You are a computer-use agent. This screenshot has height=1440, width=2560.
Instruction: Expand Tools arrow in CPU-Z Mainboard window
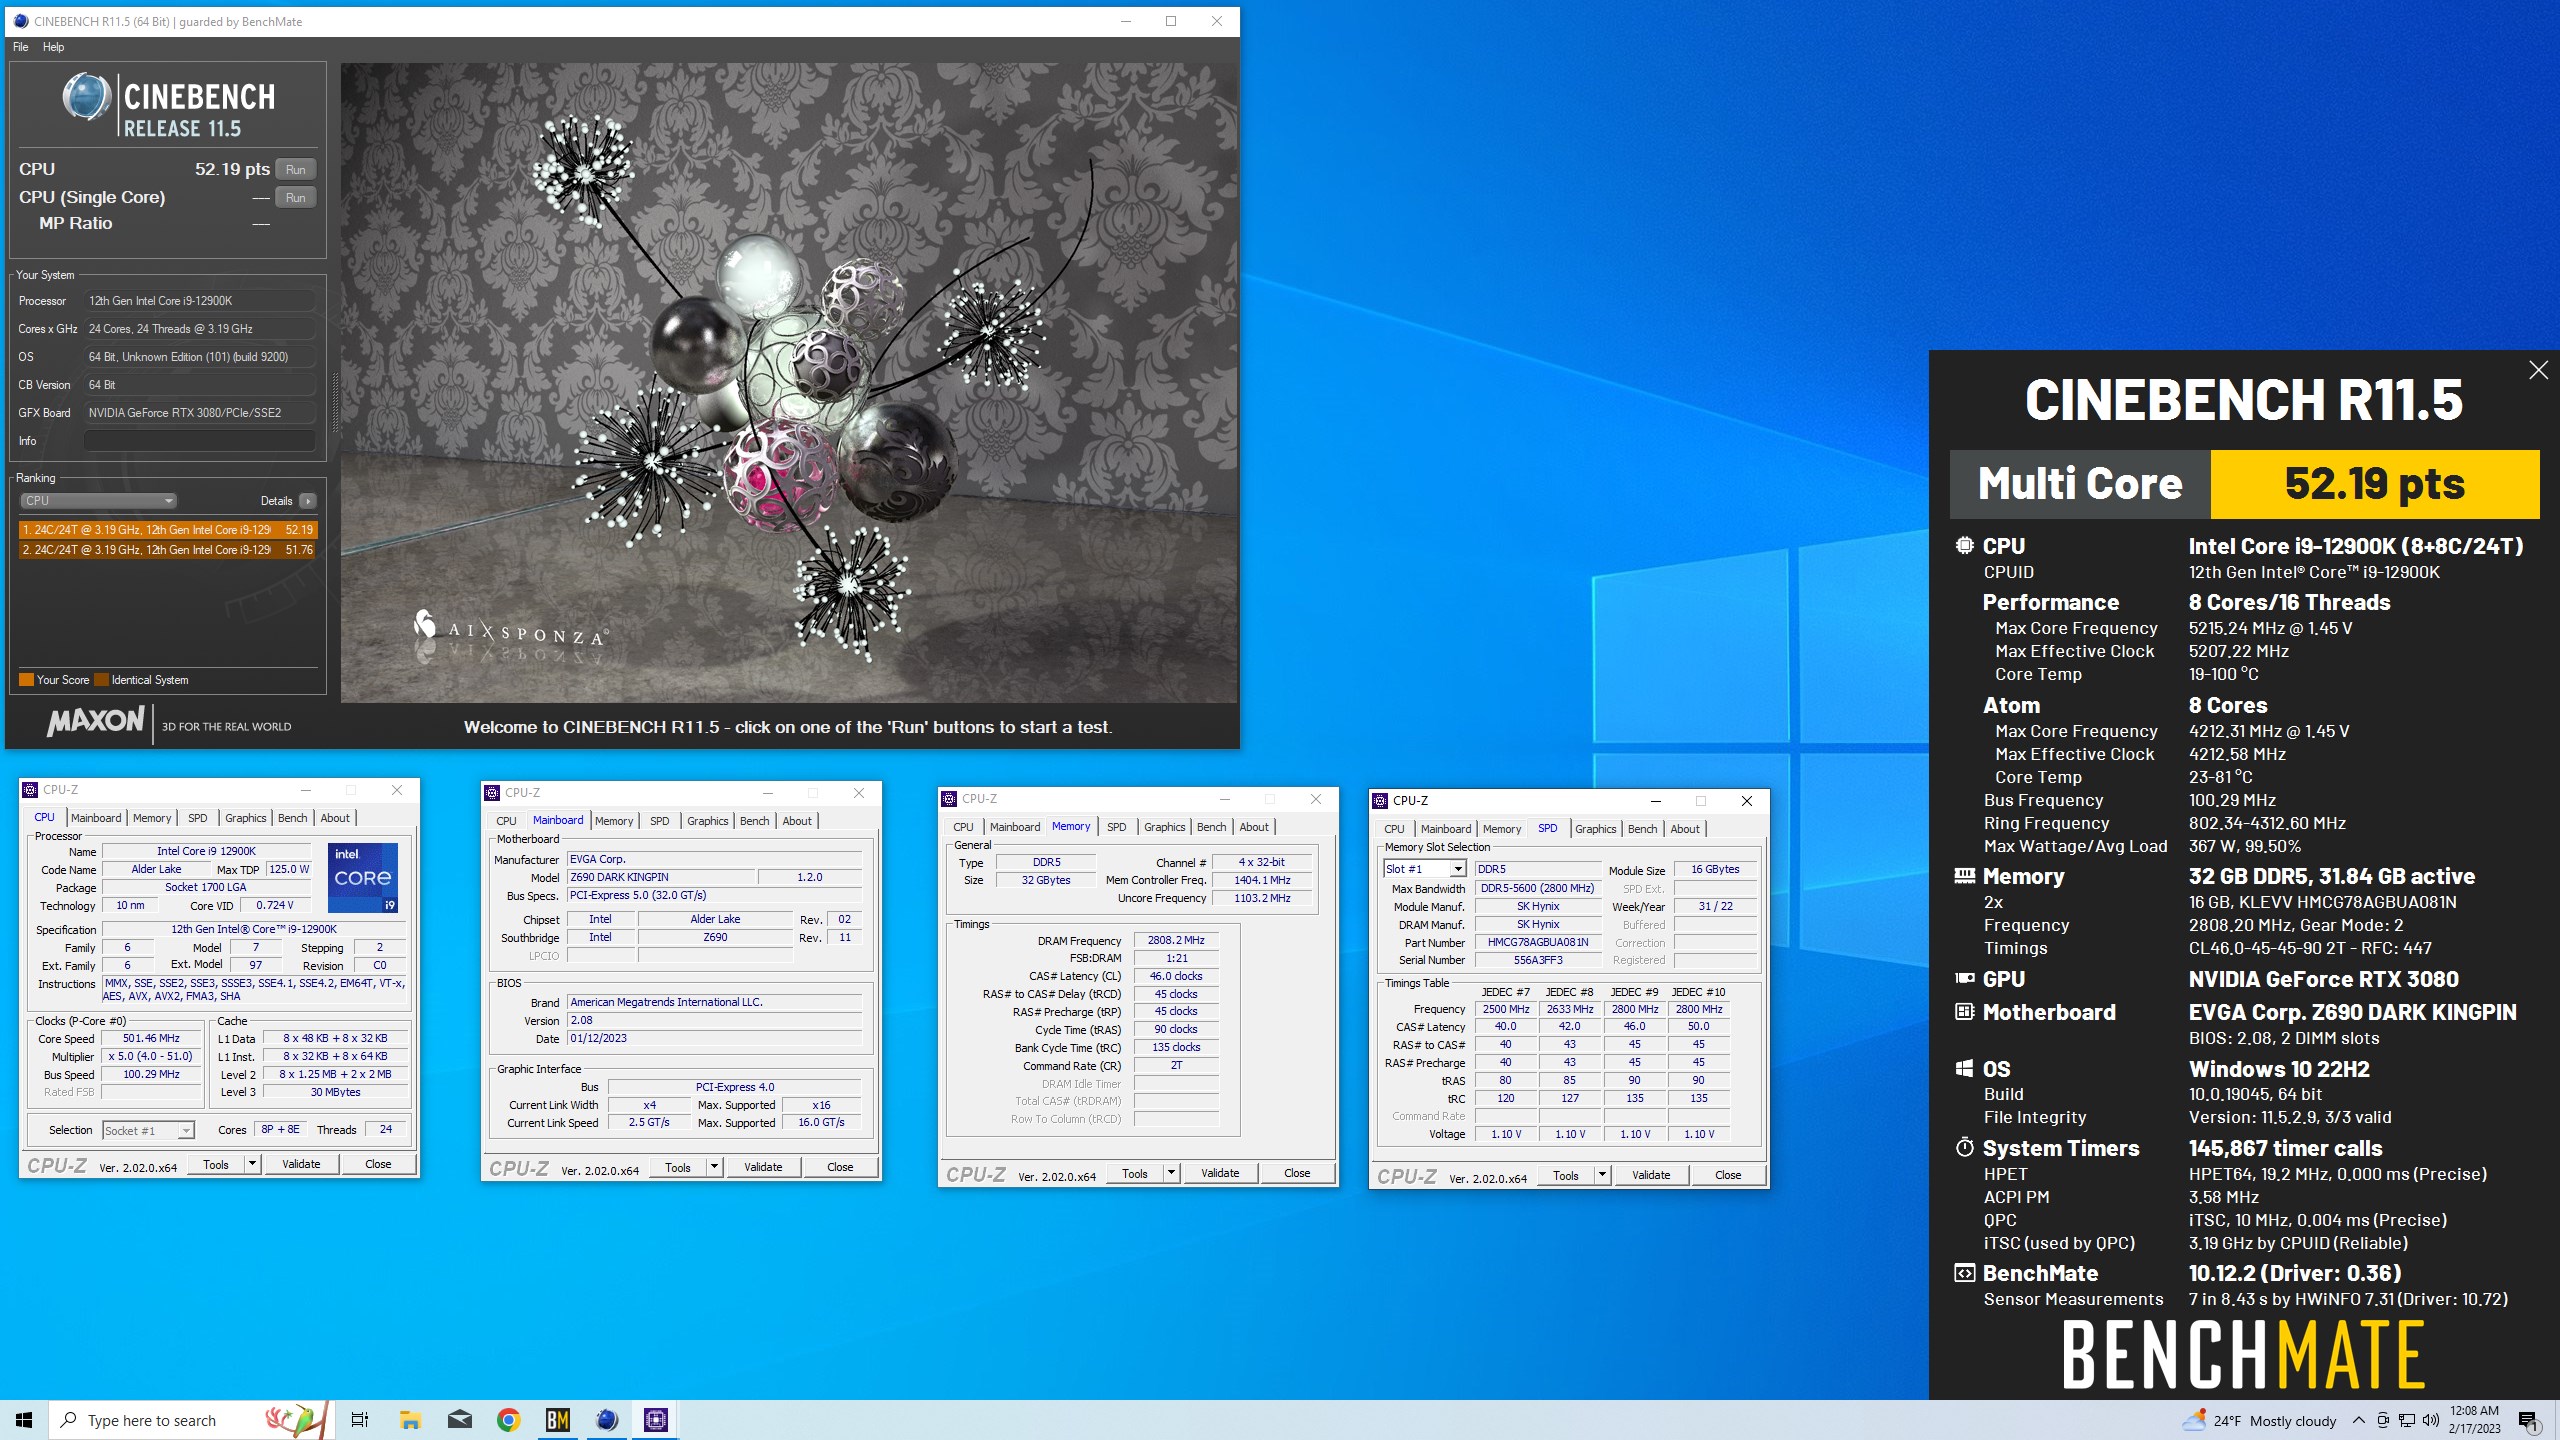(x=715, y=1167)
